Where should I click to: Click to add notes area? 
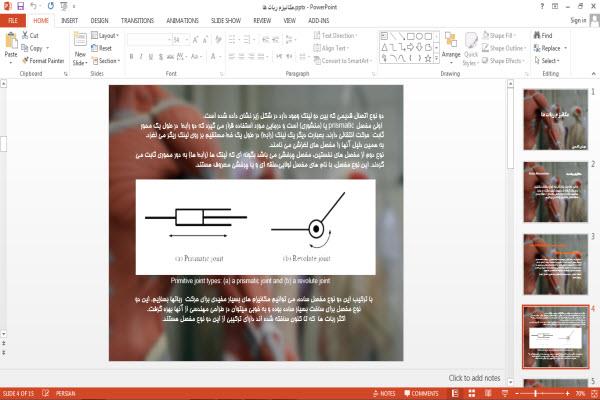point(474,378)
